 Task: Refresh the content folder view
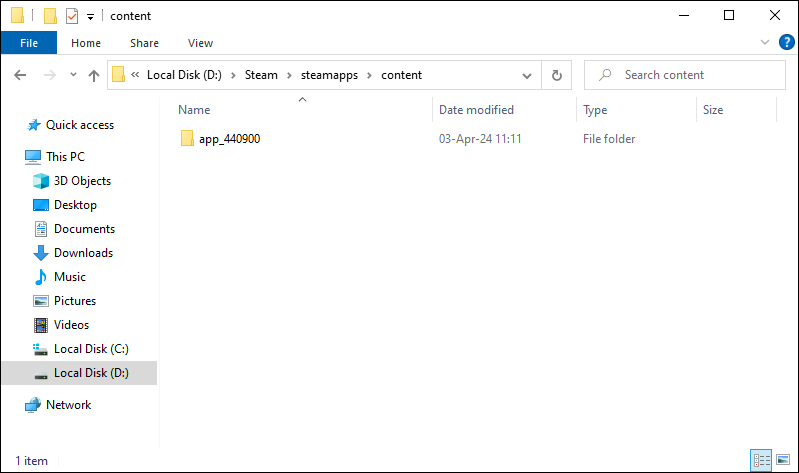pyautogui.click(x=557, y=75)
